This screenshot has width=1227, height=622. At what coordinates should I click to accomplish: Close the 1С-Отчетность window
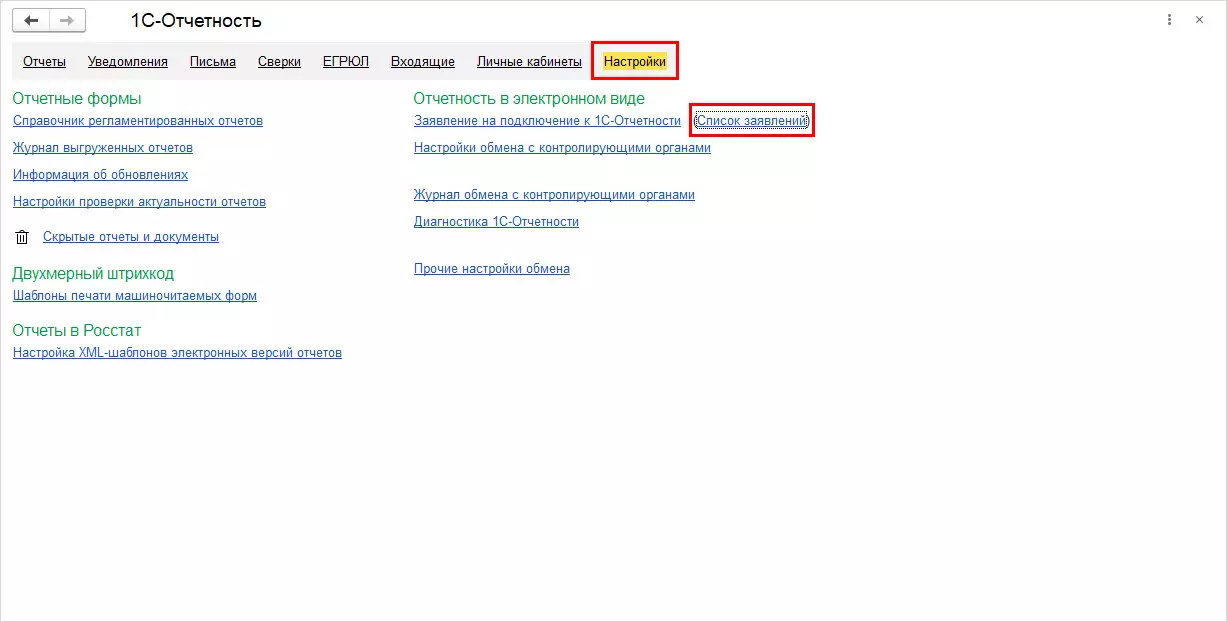1199,20
